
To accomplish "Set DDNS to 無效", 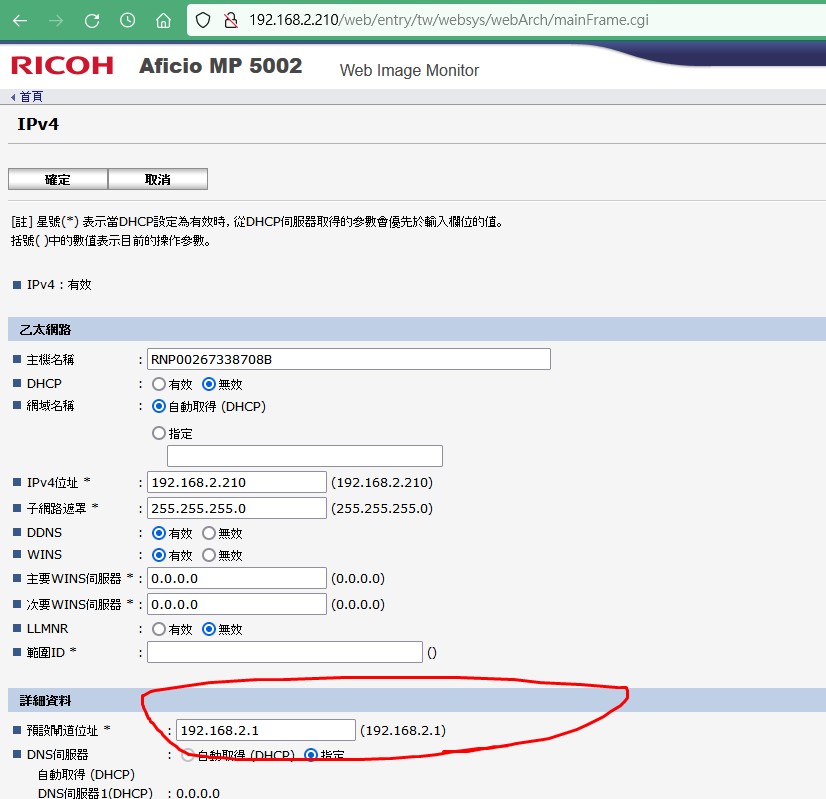I will tap(209, 533).
